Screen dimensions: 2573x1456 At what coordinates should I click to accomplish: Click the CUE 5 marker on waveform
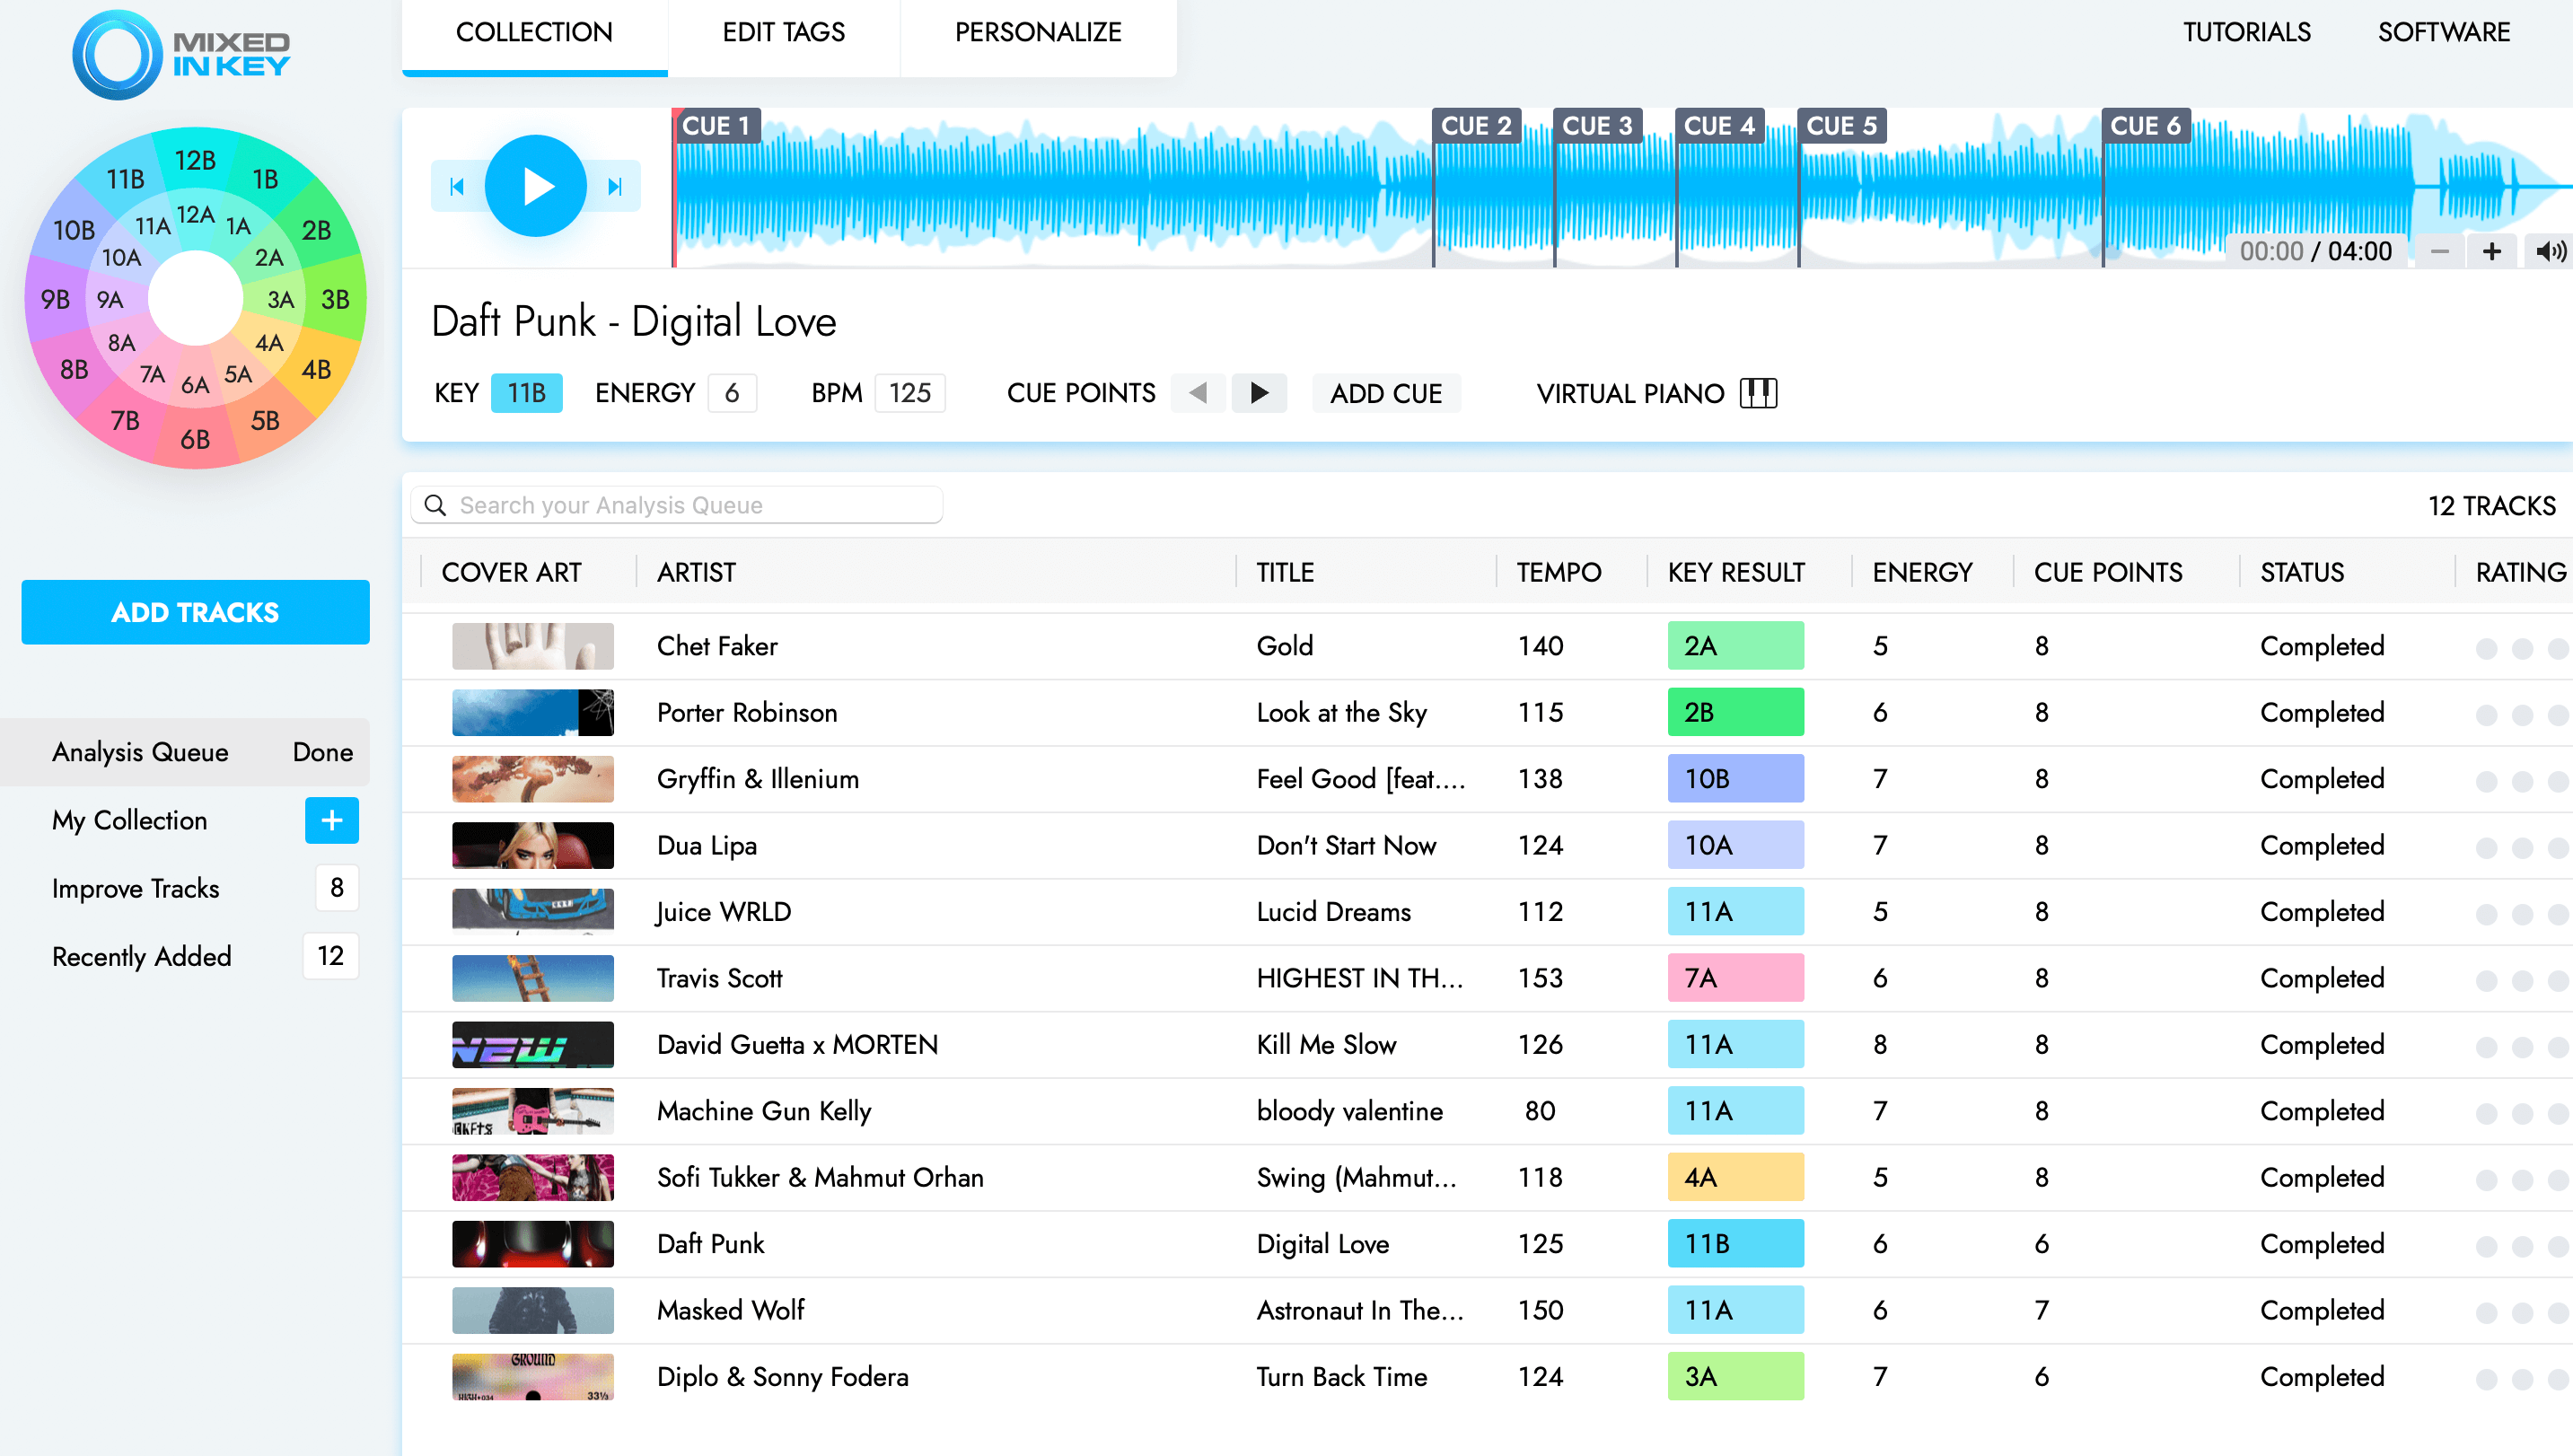(1841, 124)
